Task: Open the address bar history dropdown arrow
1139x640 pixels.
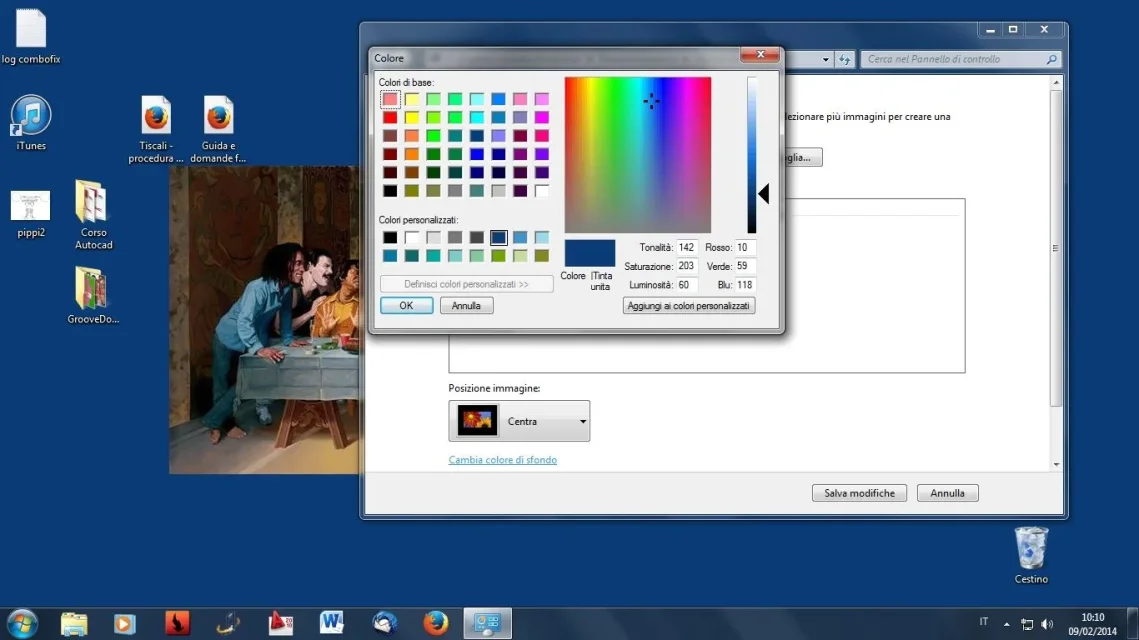Action: coord(825,60)
